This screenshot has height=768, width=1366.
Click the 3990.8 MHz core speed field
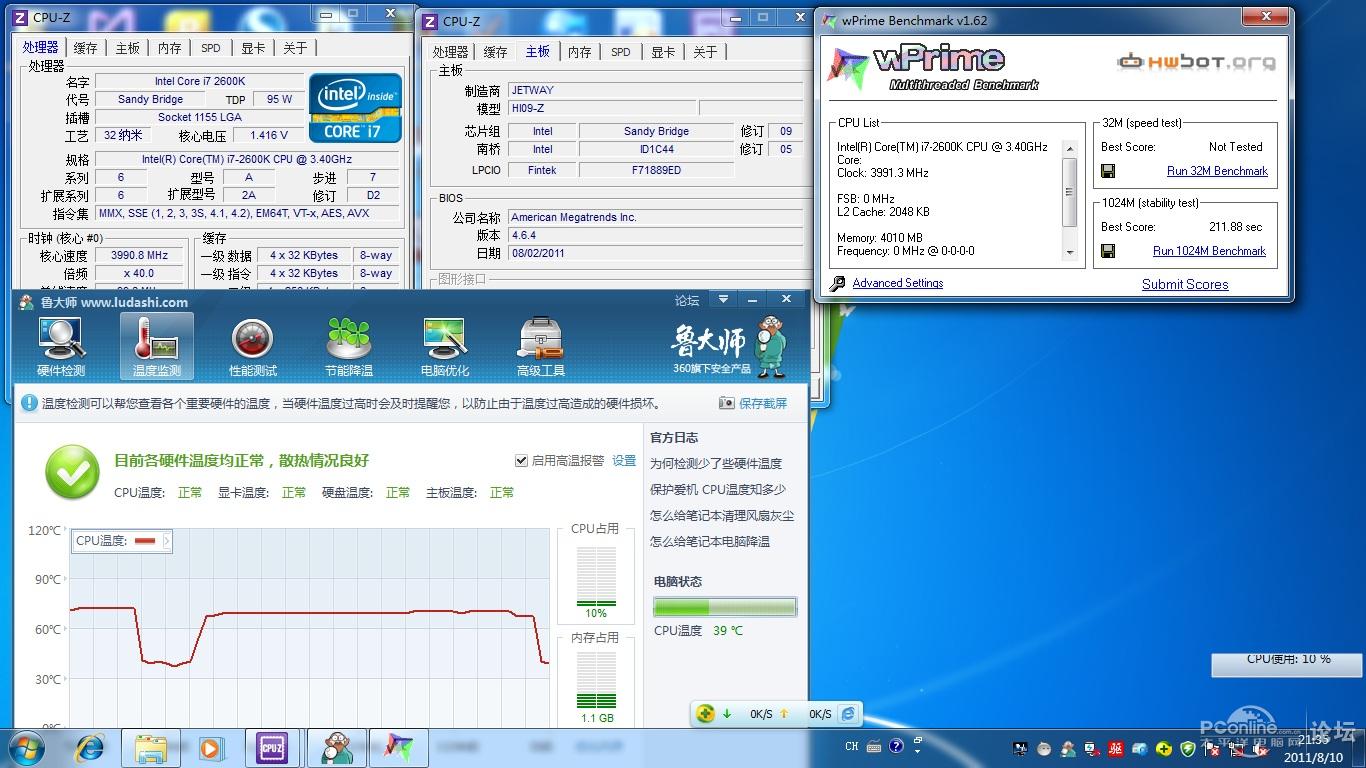139,255
